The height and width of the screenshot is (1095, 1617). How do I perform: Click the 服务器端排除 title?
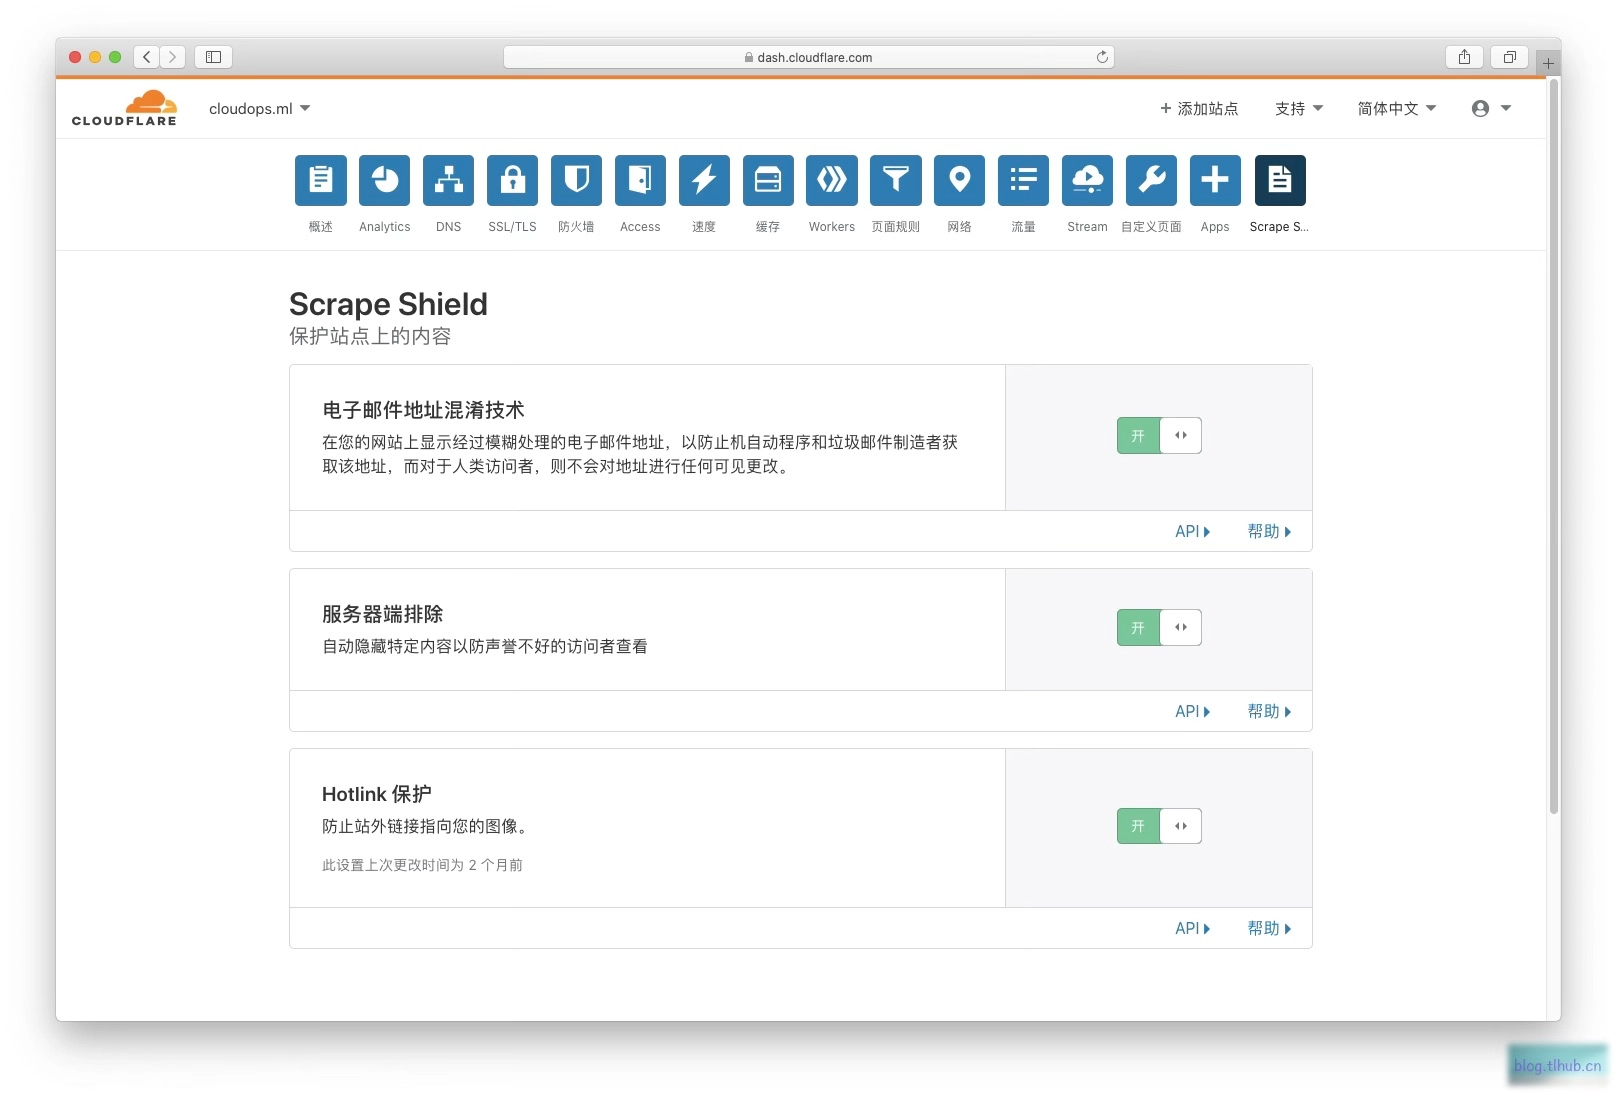382,614
